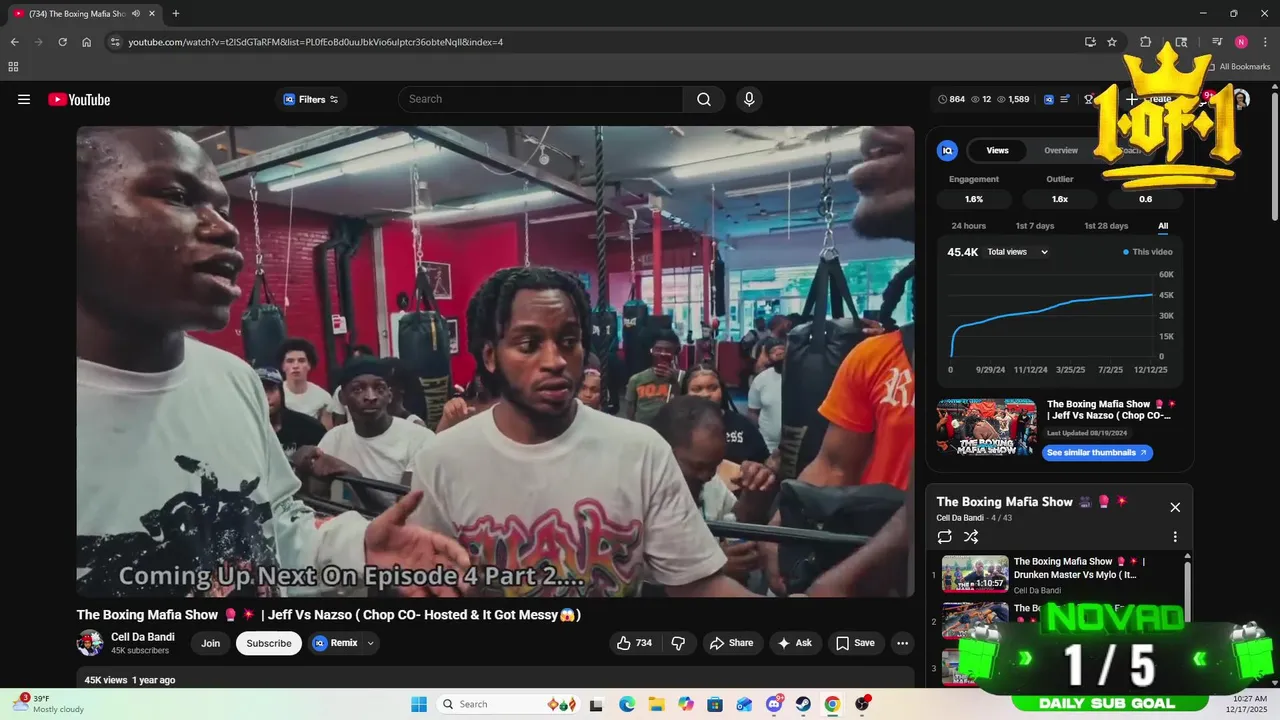
Task: Open the apps grid in bookmarks bar
Action: [13, 67]
